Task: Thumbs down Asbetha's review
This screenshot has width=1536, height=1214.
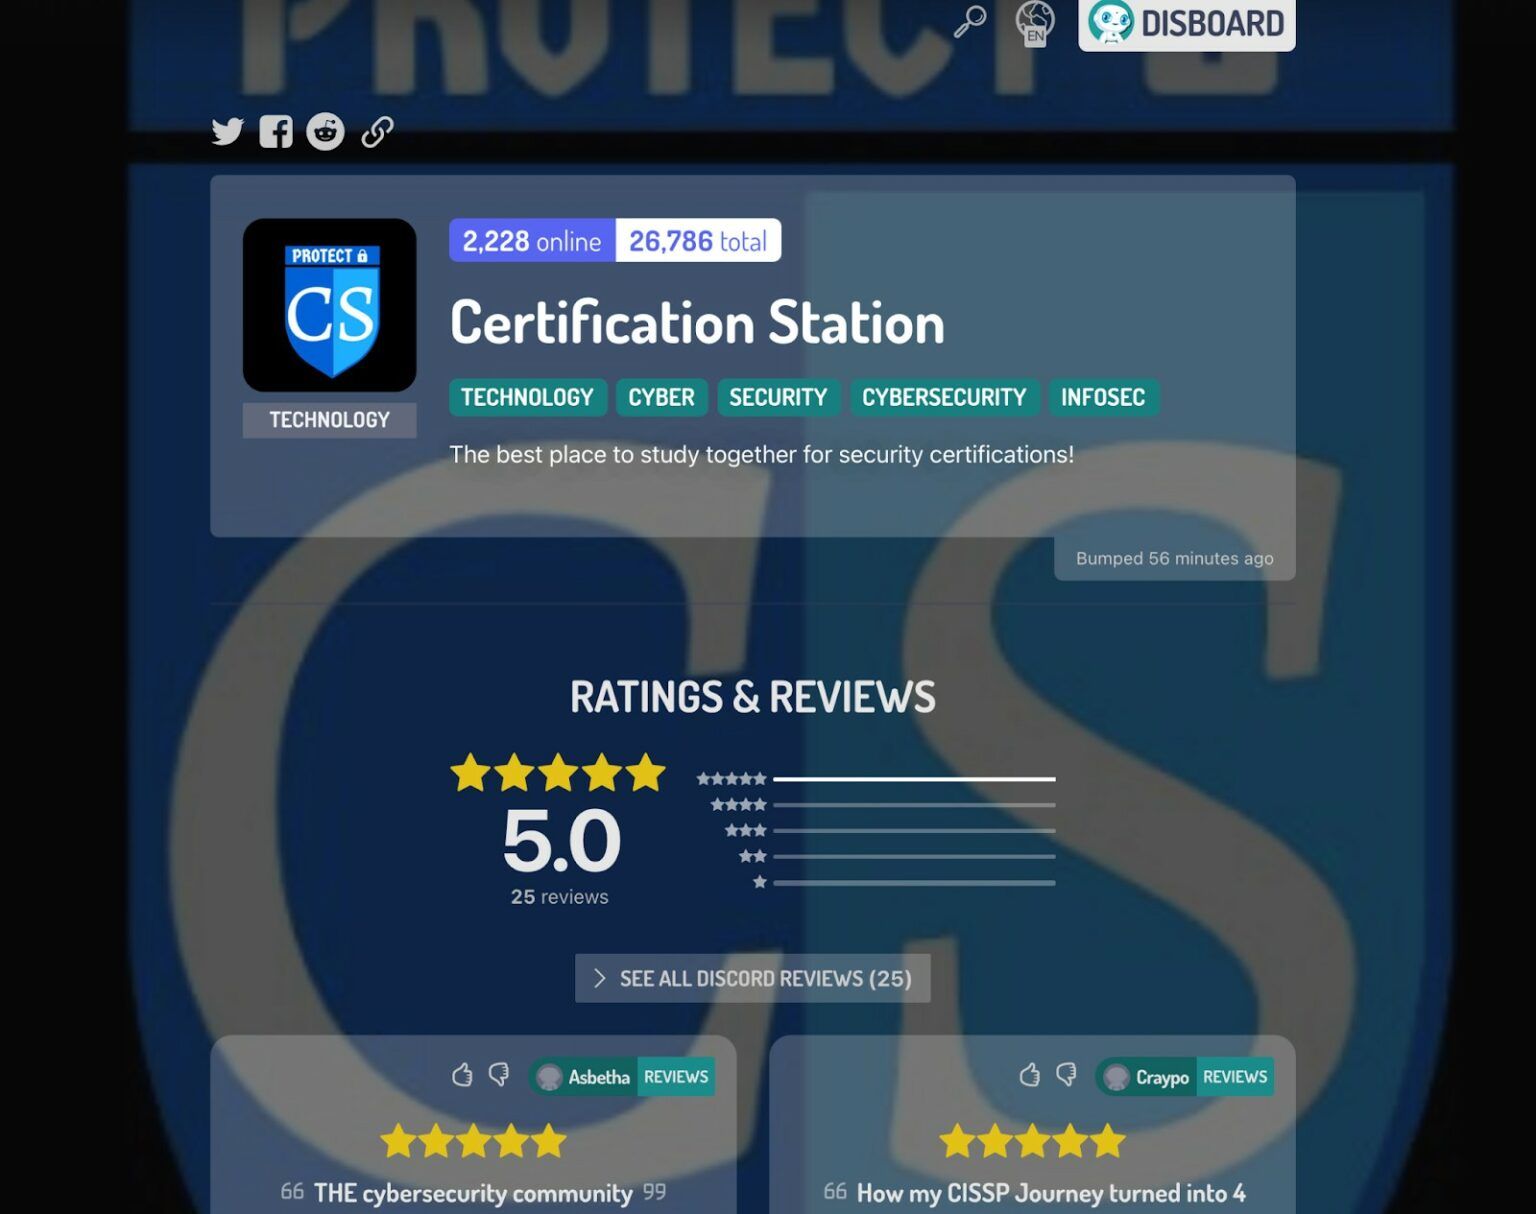Action: (499, 1075)
